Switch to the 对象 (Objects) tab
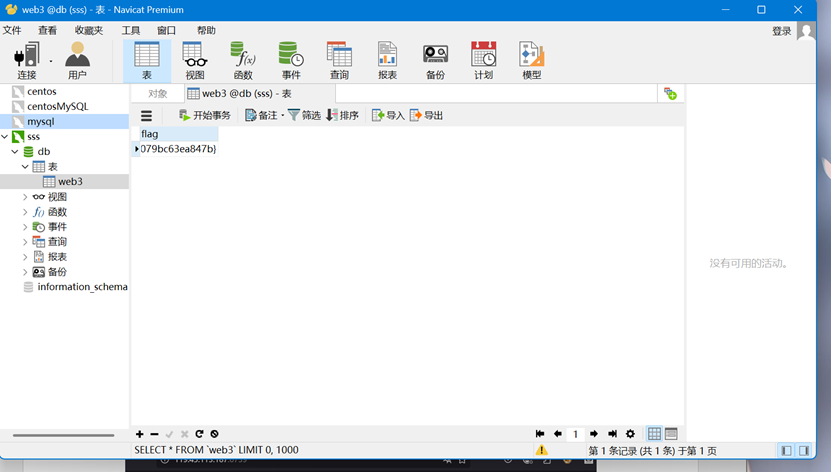Image resolution: width=831 pixels, height=472 pixels. [x=158, y=94]
